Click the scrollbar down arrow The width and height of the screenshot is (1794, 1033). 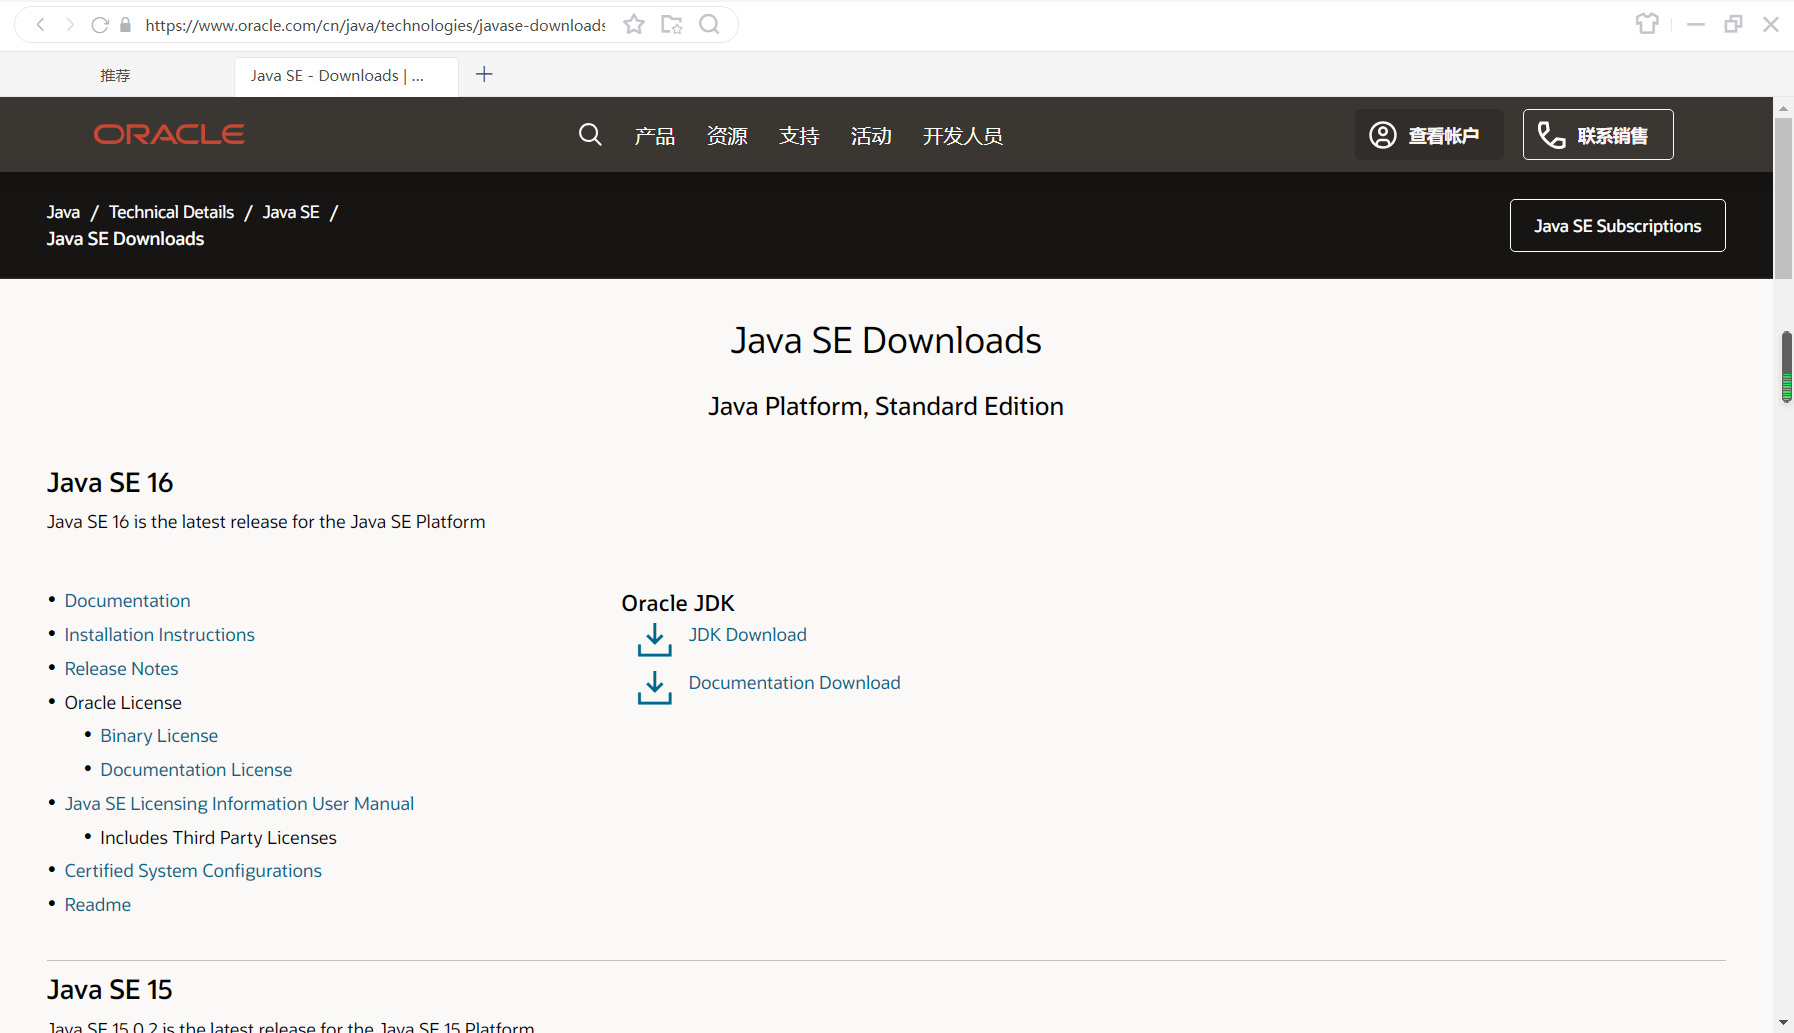coord(1783,1023)
